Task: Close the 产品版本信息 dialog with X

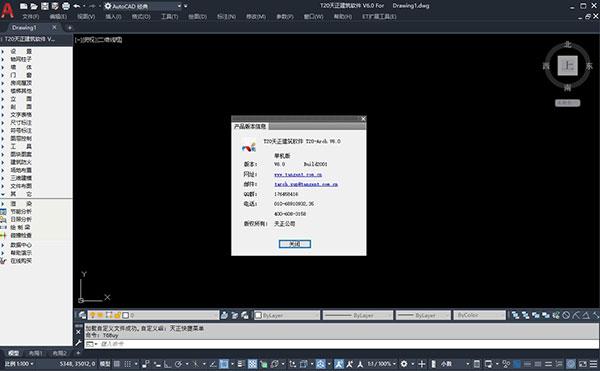Action: pyautogui.click(x=363, y=119)
